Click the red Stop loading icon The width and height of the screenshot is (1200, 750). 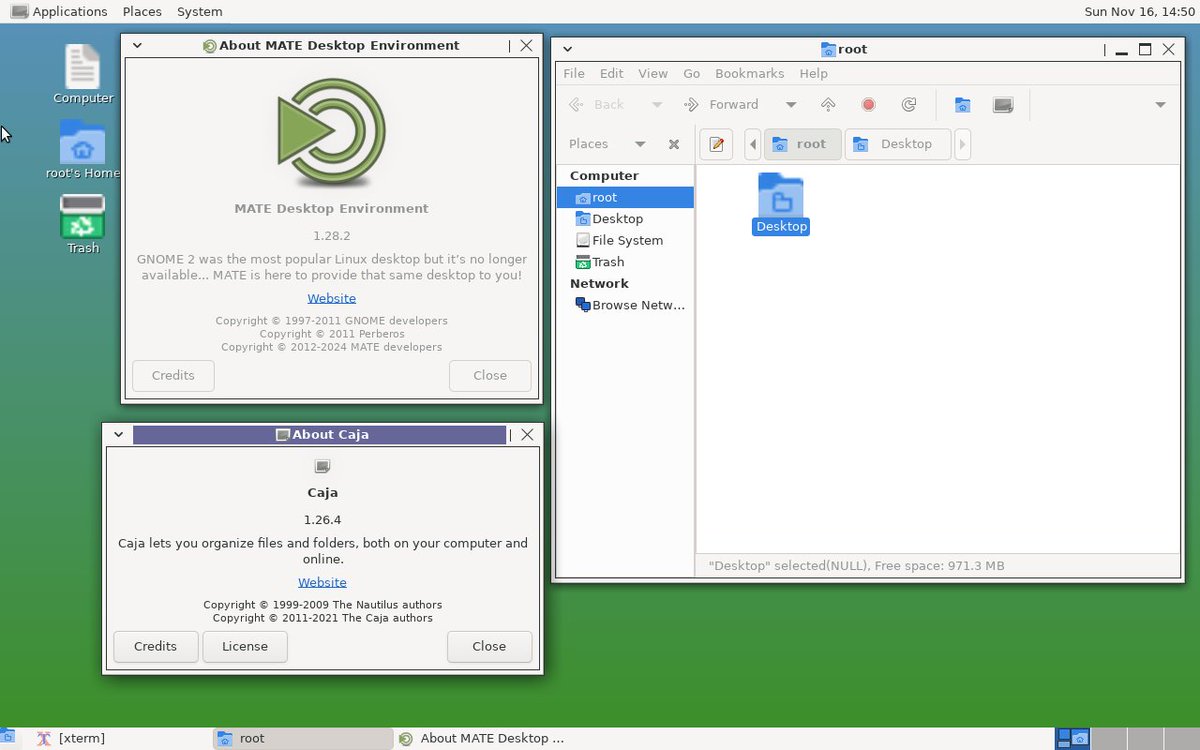(868, 104)
